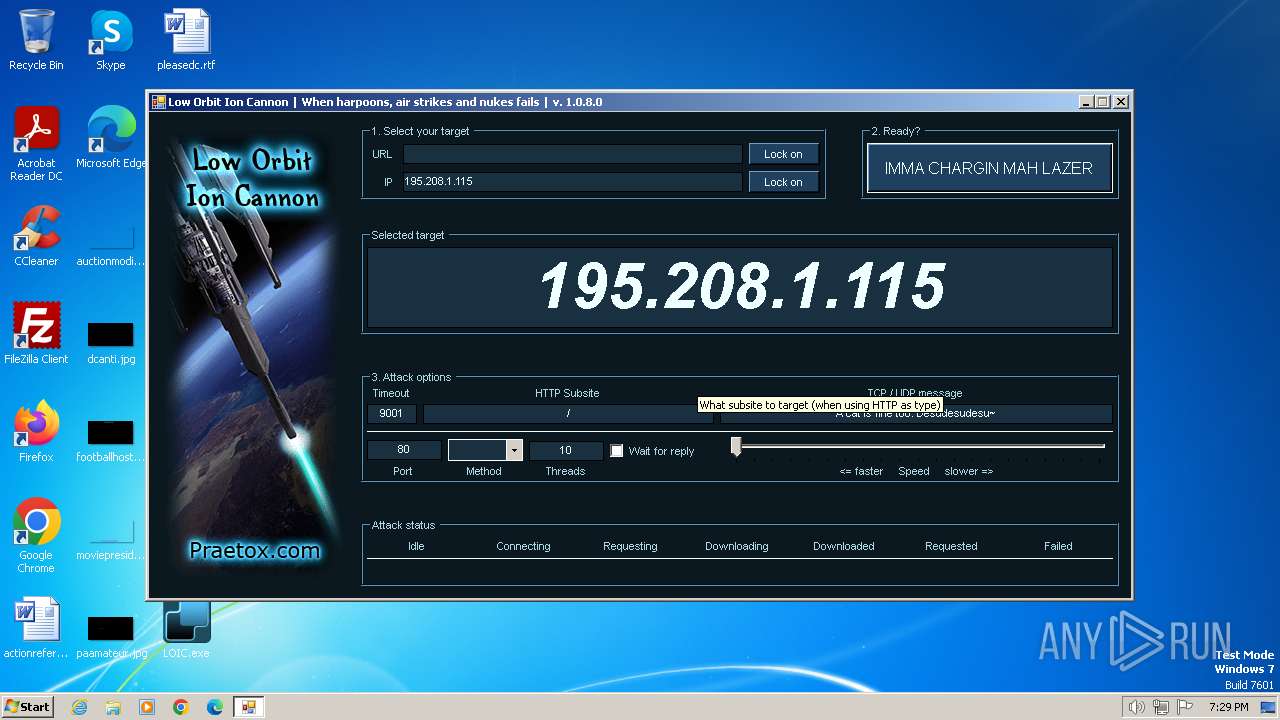Focus the URL input field
Viewport: 1280px width, 720px height.
pos(572,154)
